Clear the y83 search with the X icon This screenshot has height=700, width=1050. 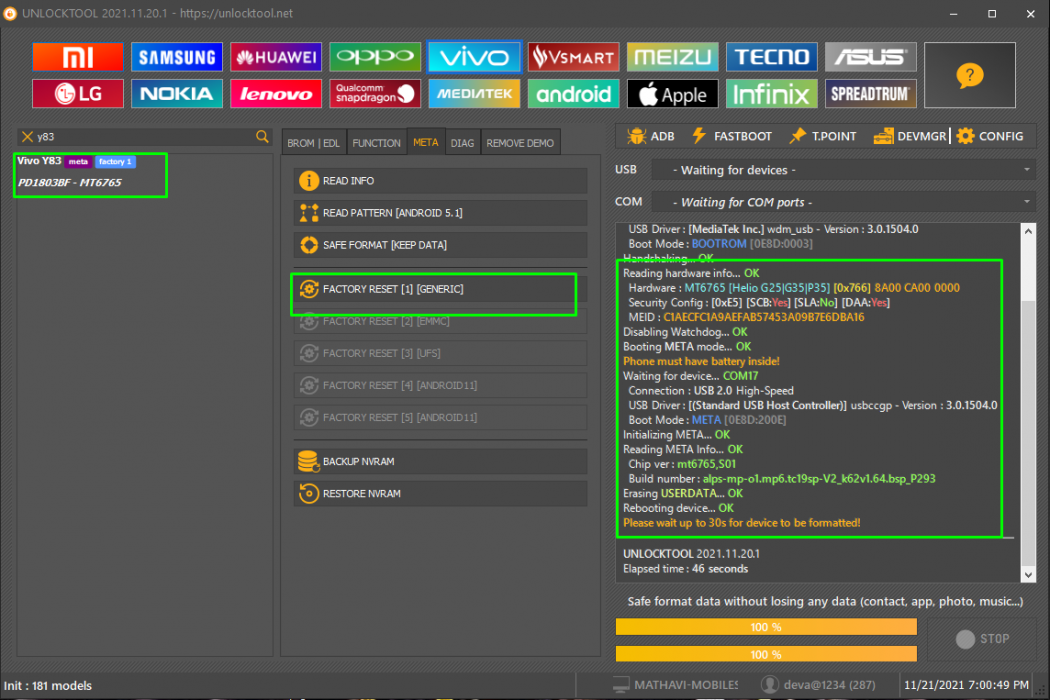(x=27, y=137)
